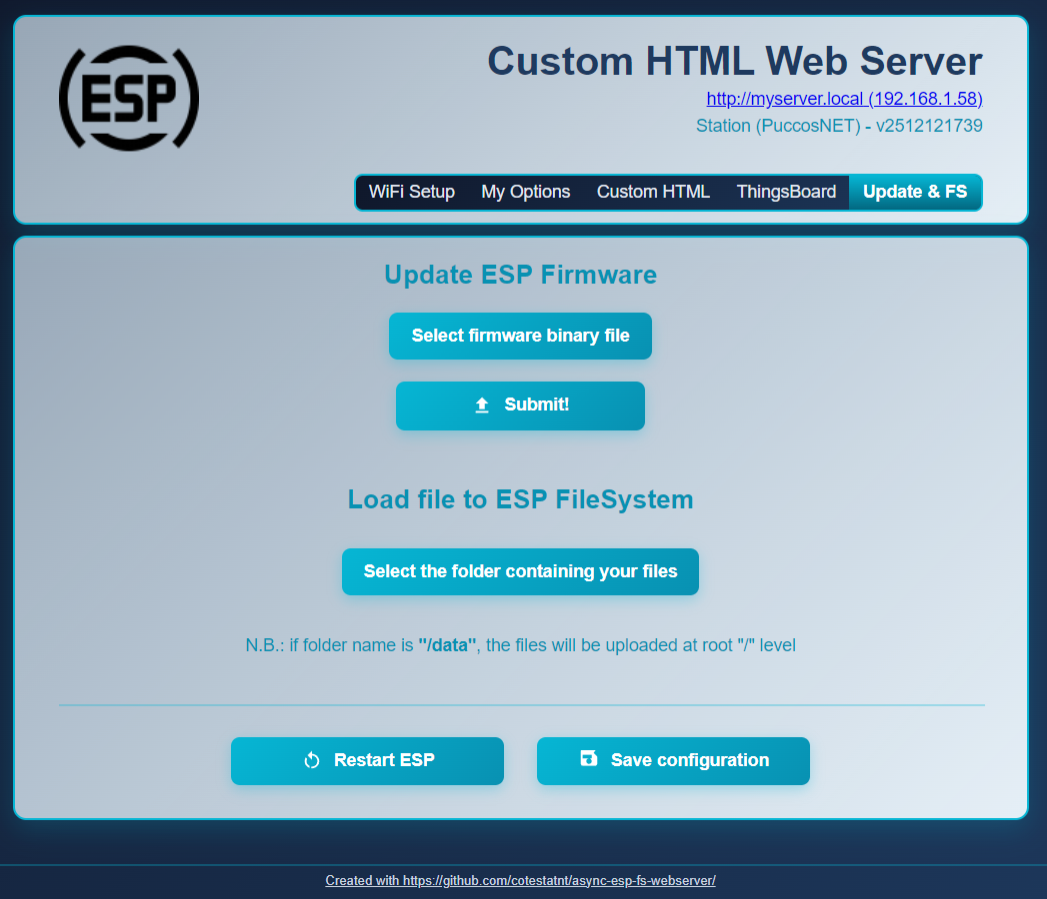Select the folder containing your files
1047x899 pixels.
coord(520,572)
